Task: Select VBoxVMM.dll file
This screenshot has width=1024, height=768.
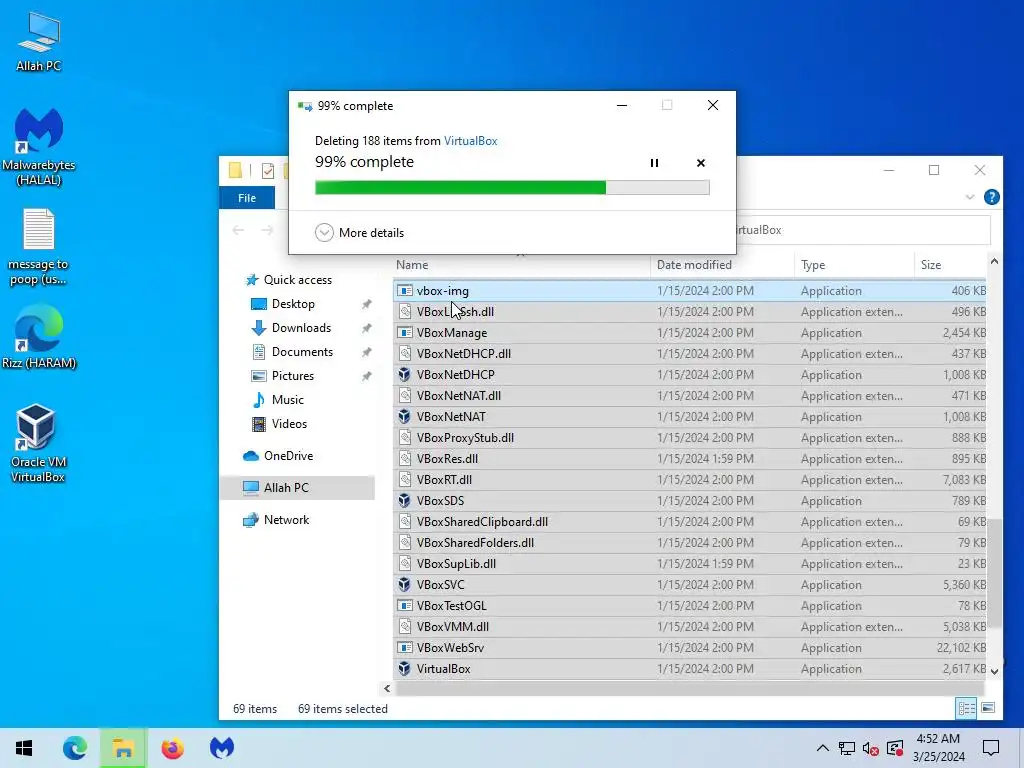Action: tap(690, 626)
